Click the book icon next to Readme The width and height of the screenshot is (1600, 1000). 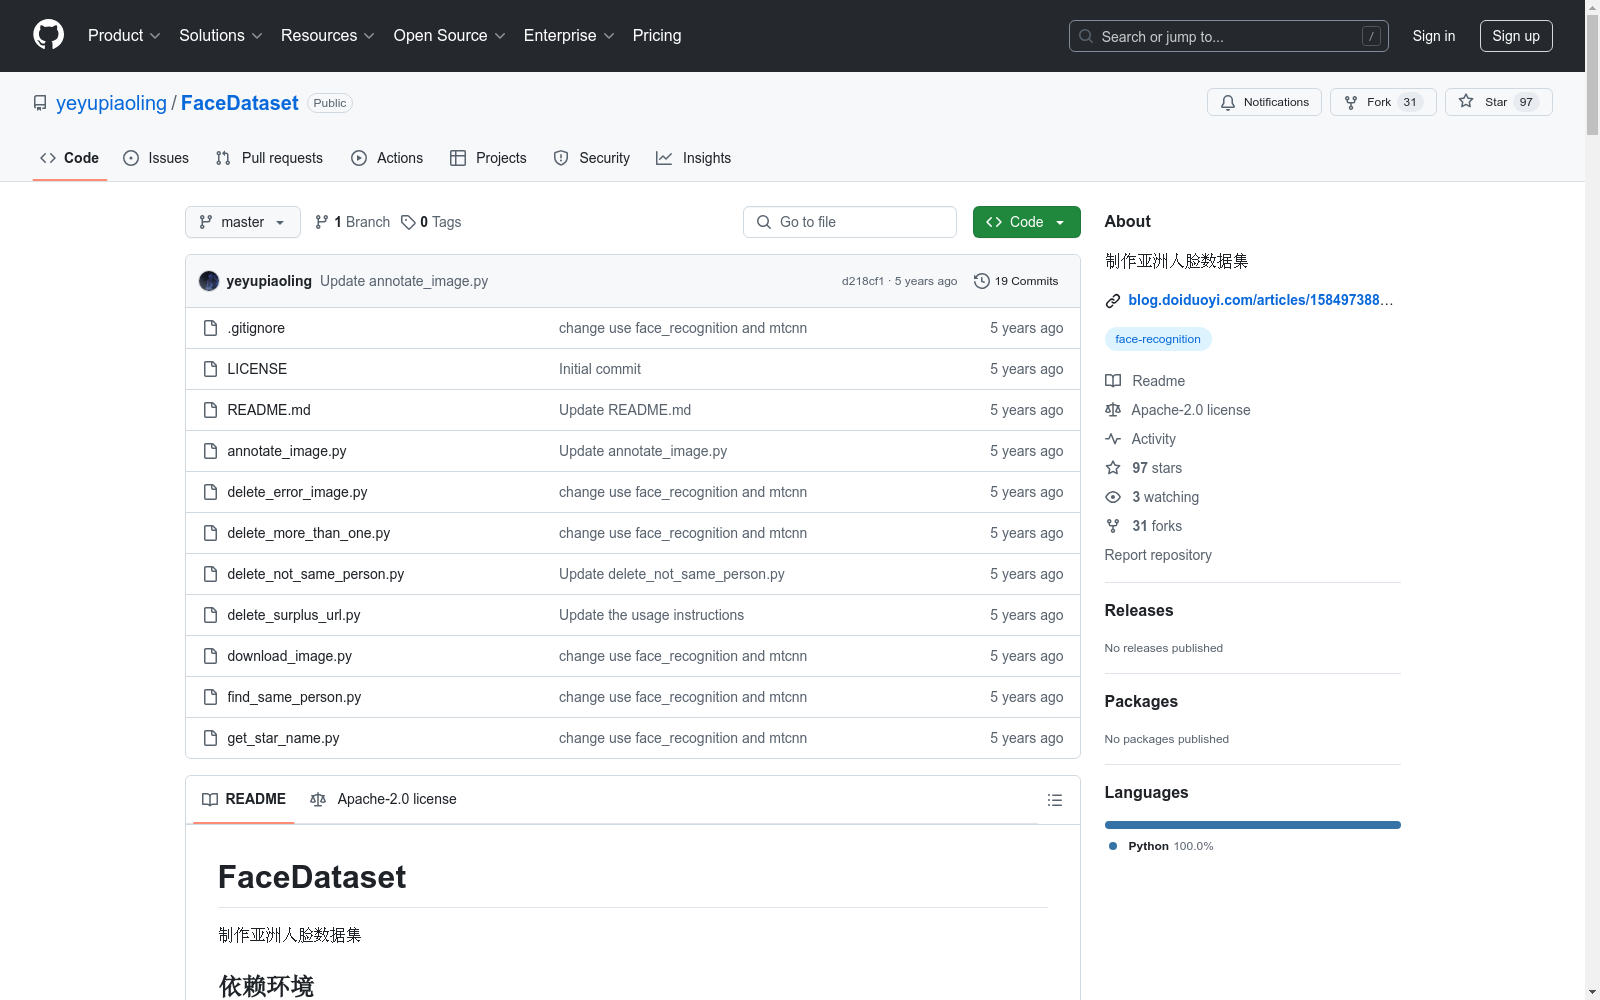coord(1113,381)
